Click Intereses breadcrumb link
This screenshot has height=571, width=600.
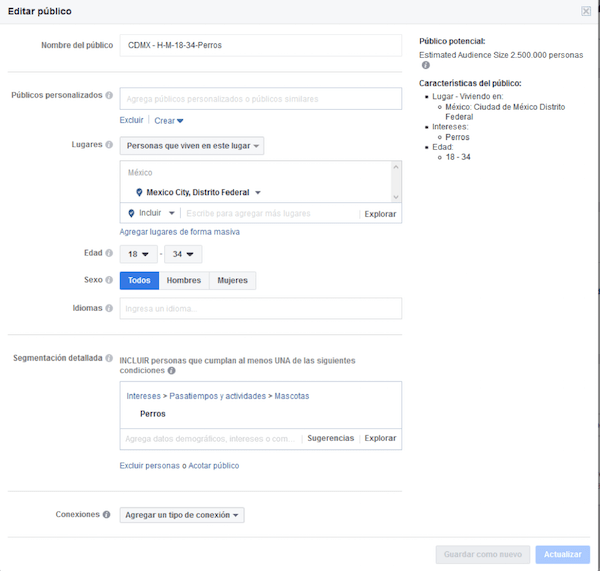pos(143,396)
